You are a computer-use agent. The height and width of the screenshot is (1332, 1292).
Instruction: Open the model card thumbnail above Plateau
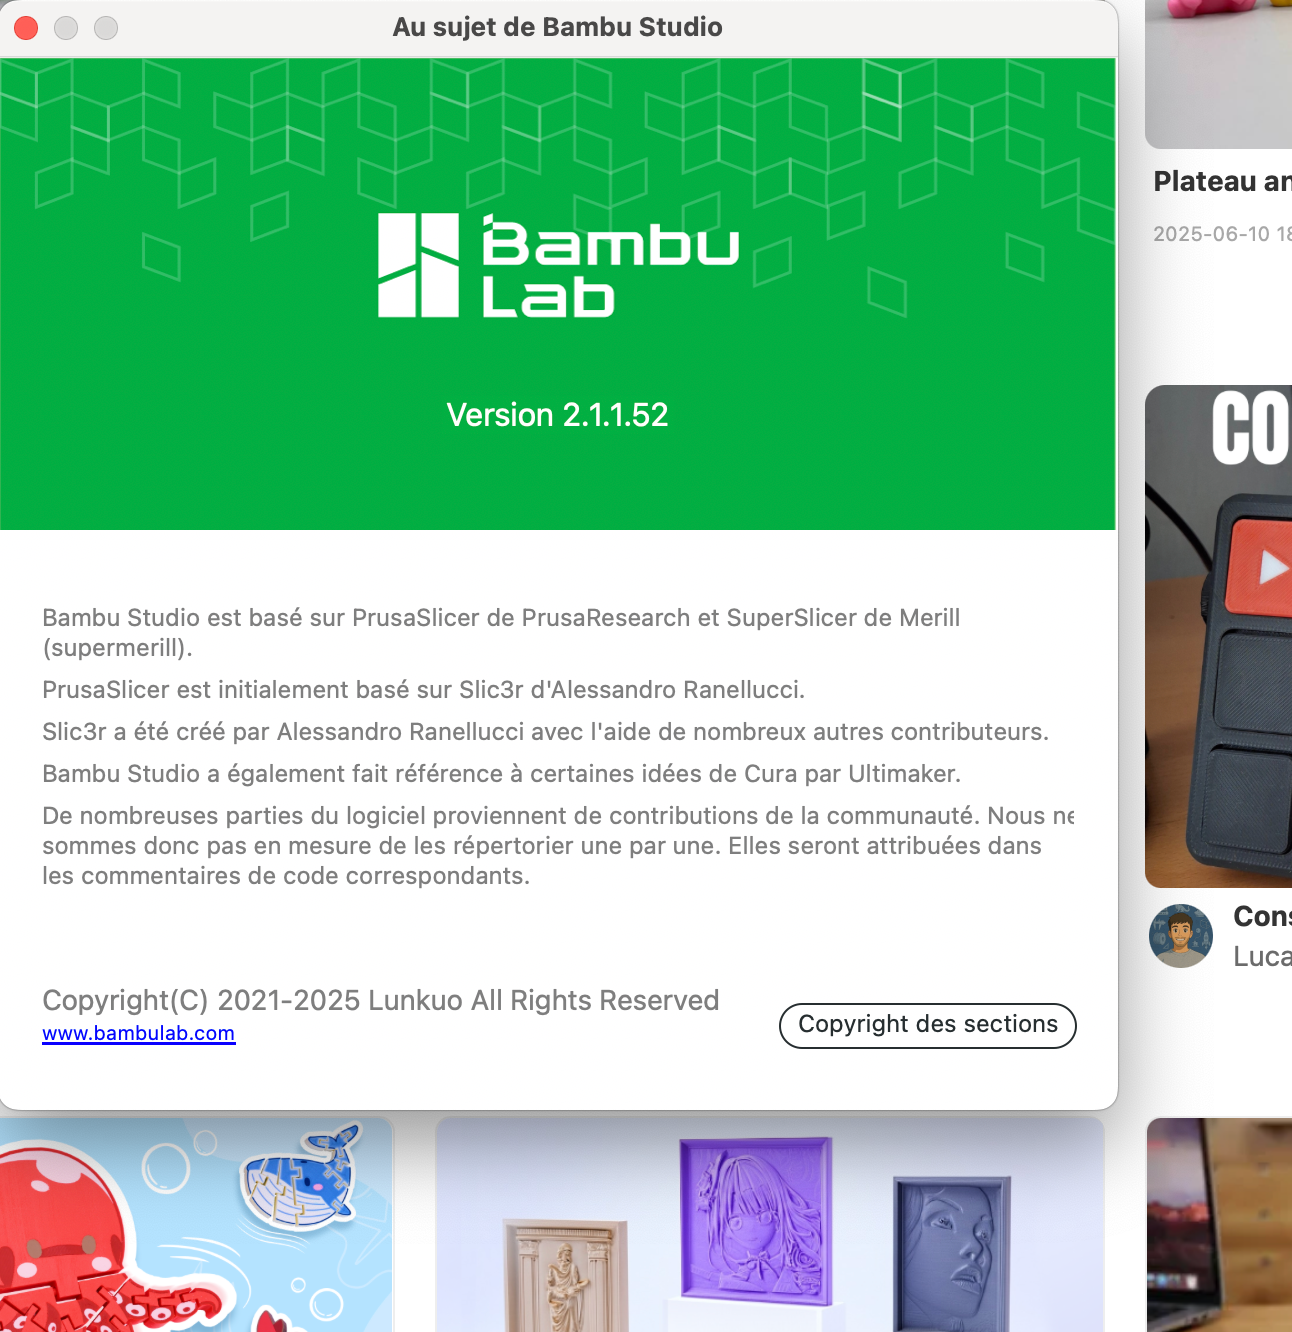click(x=1218, y=74)
